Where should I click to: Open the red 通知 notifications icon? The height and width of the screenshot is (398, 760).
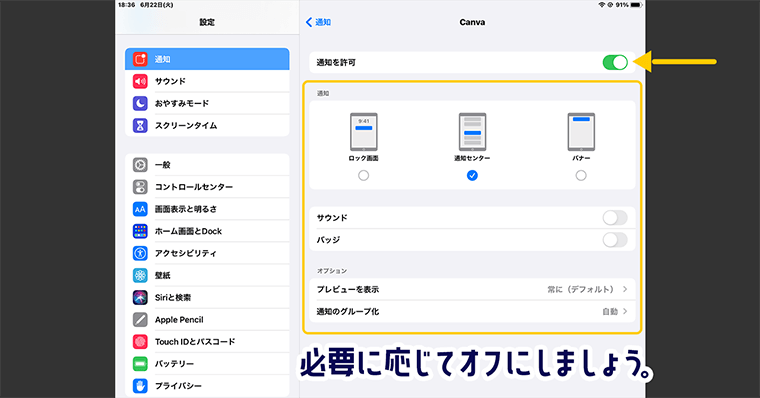coord(140,59)
